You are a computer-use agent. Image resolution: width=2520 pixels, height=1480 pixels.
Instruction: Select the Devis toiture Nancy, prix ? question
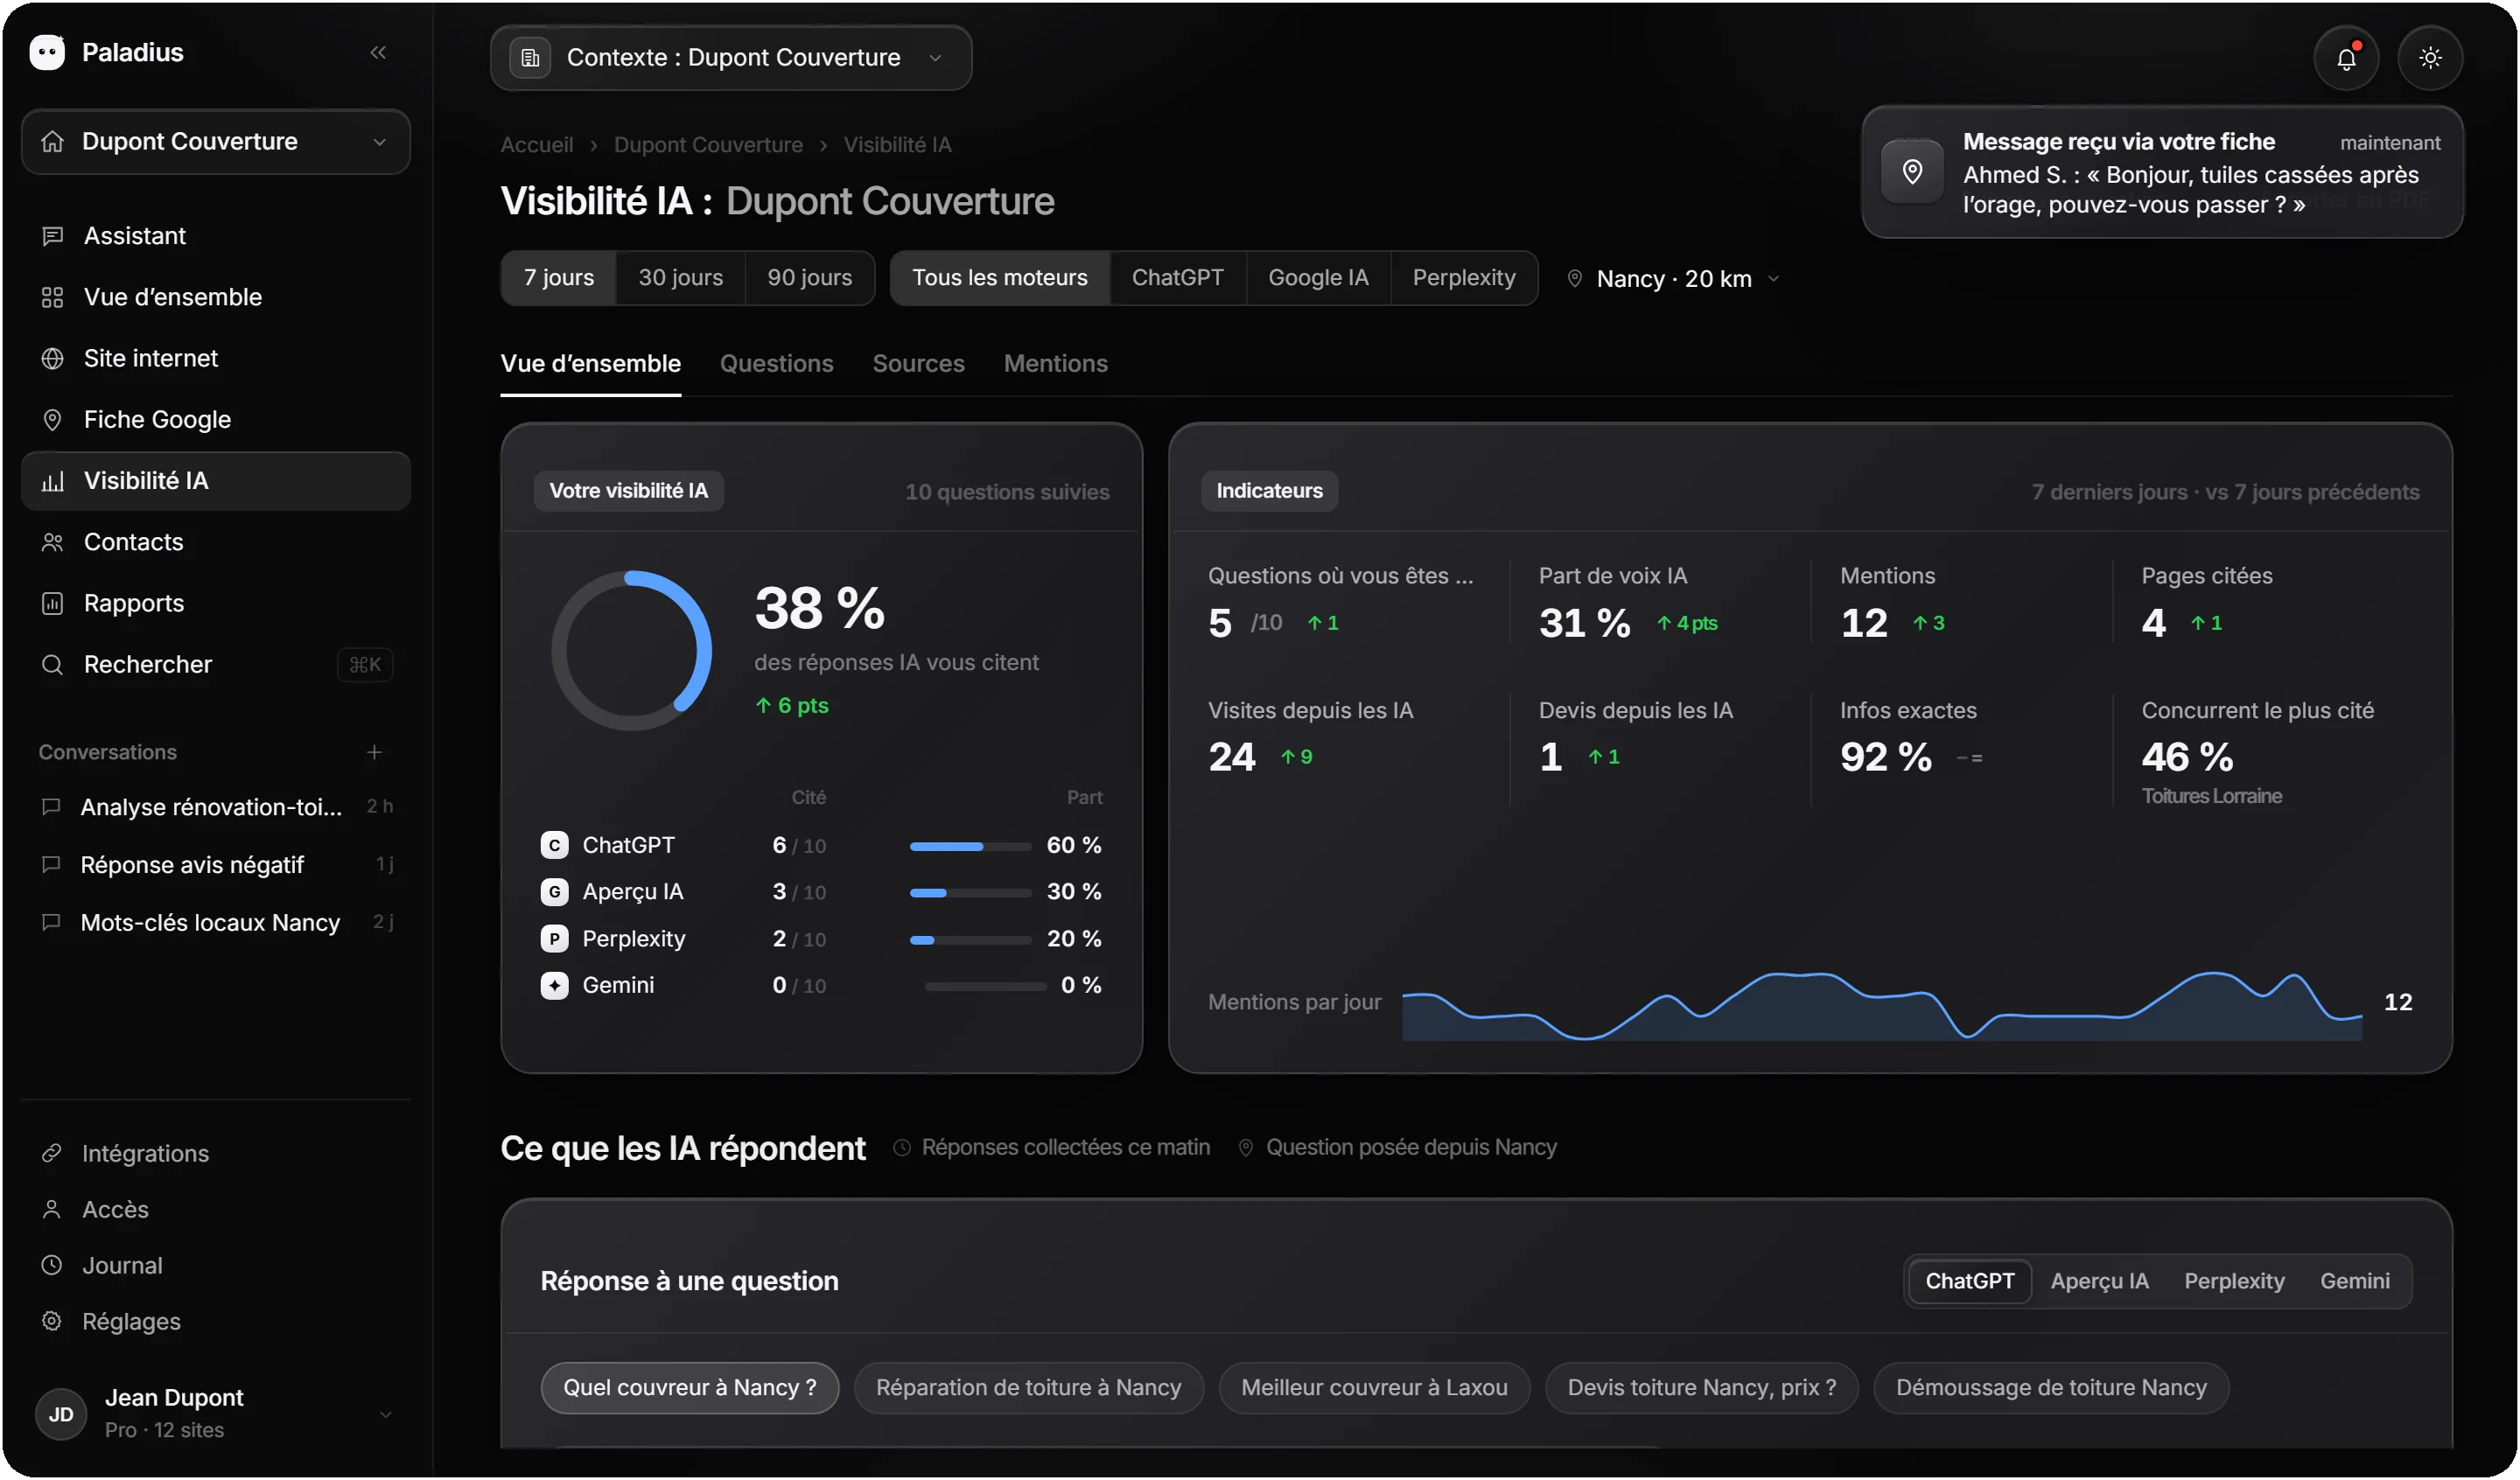click(1702, 1388)
